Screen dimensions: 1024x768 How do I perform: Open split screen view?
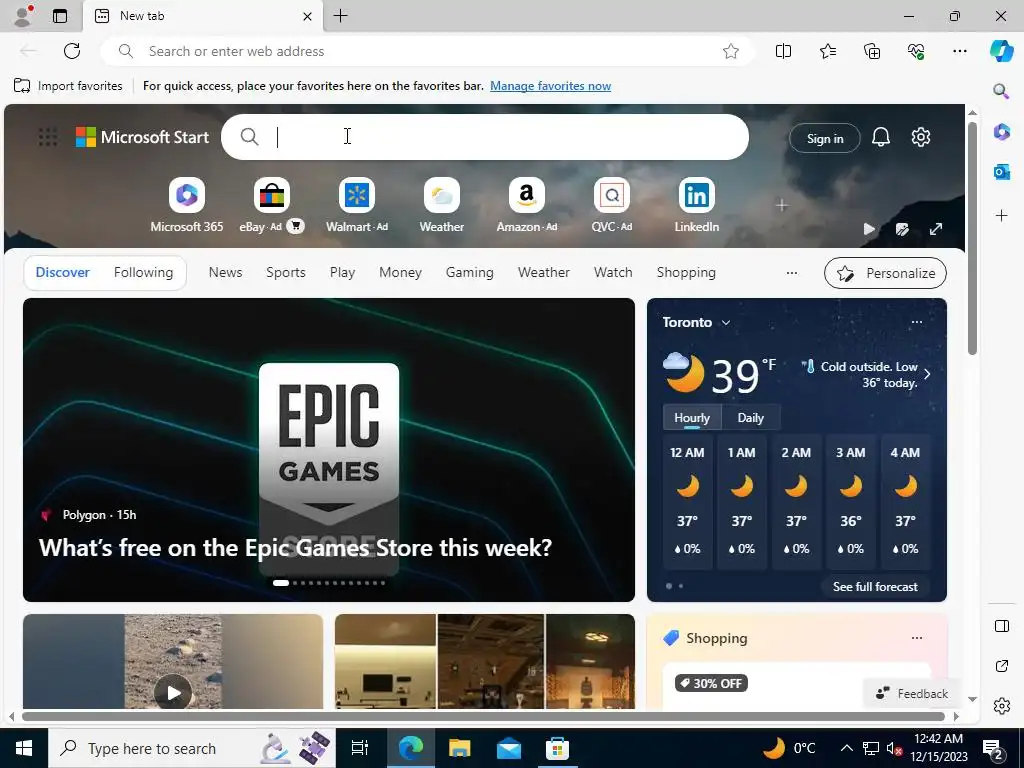pyautogui.click(x=783, y=51)
